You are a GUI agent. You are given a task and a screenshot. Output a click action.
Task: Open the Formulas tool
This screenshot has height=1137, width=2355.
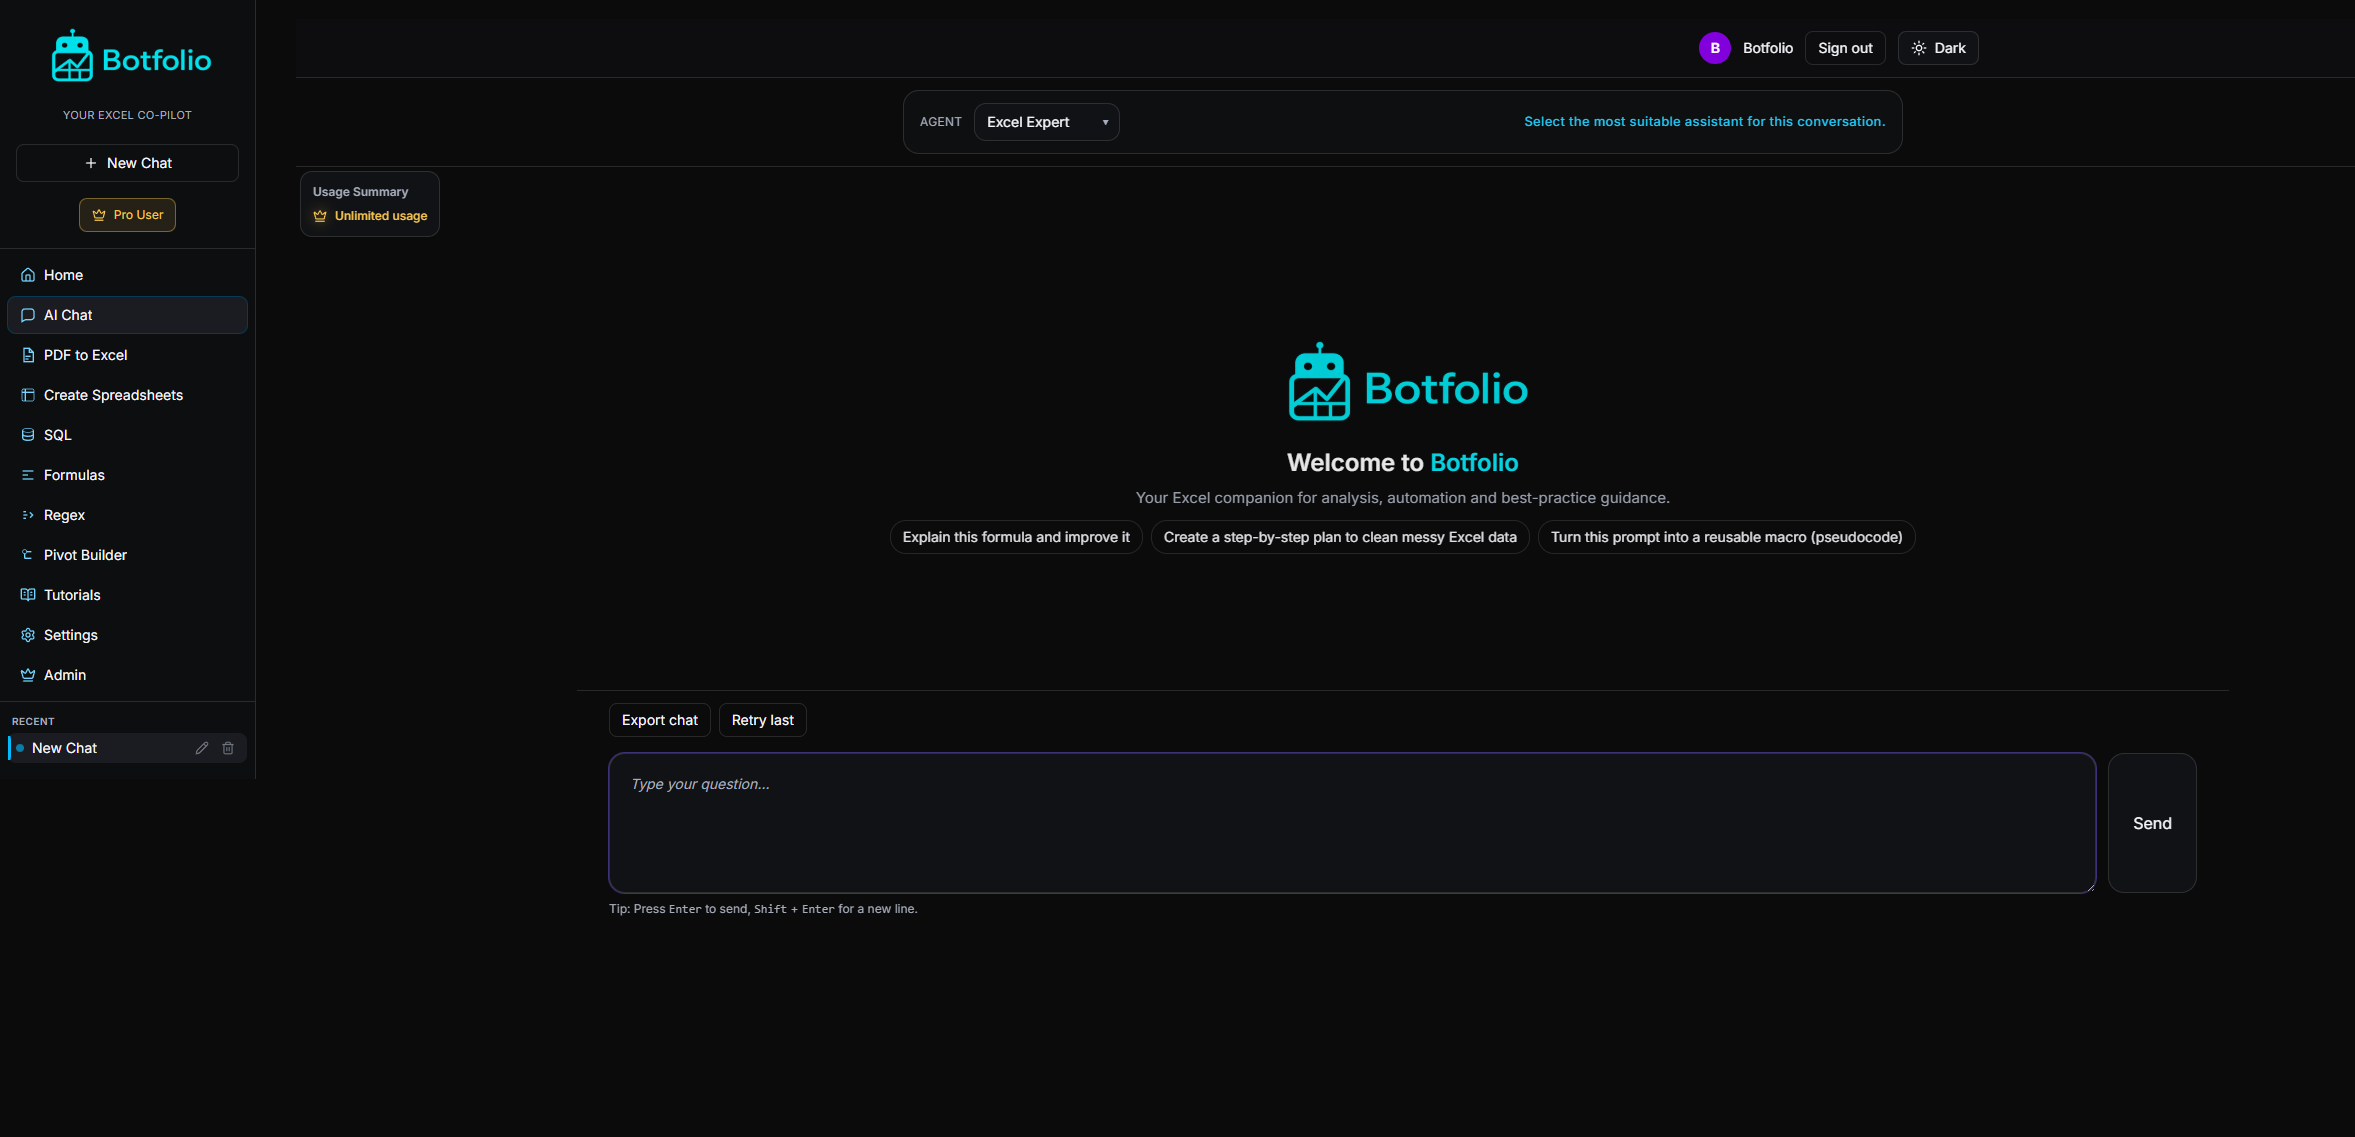click(73, 474)
